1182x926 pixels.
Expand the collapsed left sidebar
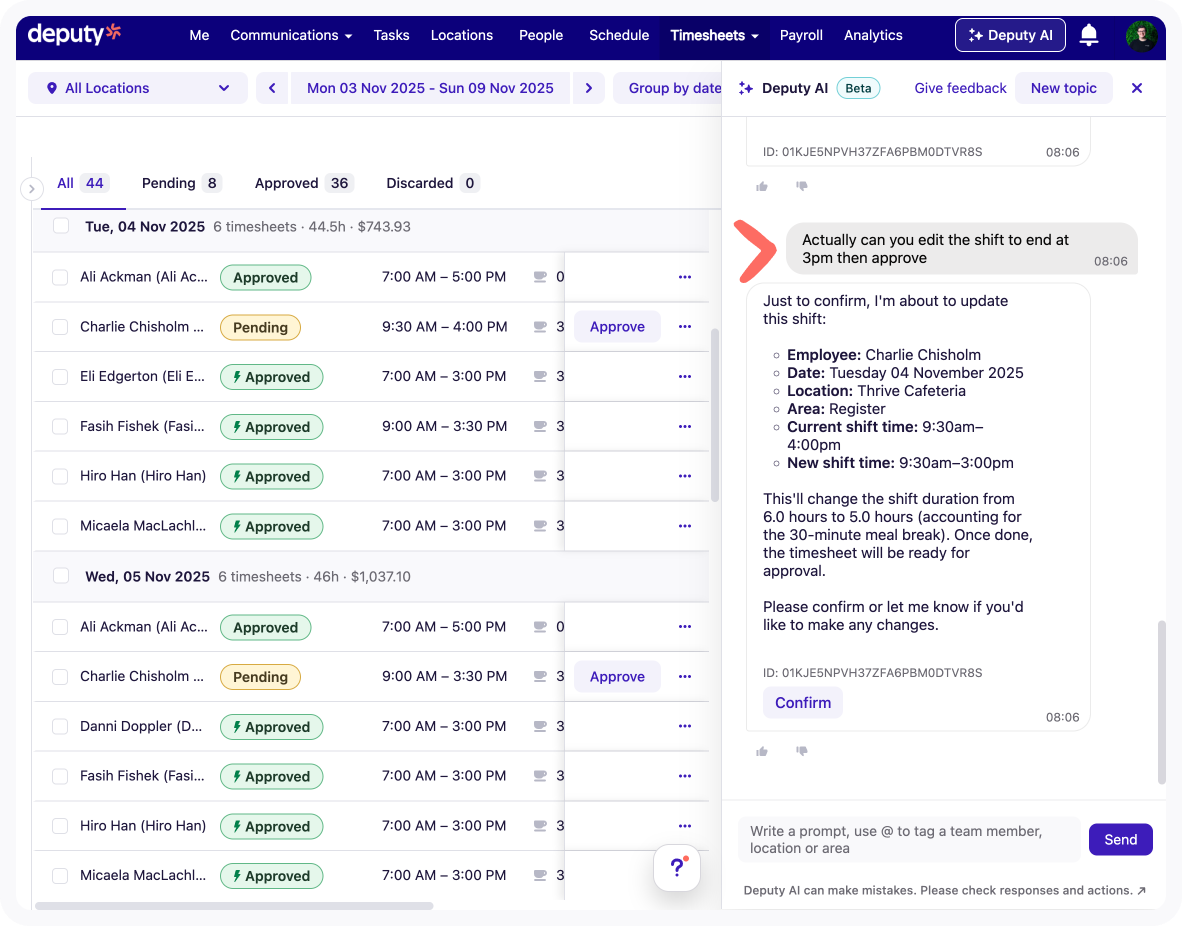pos(32,188)
